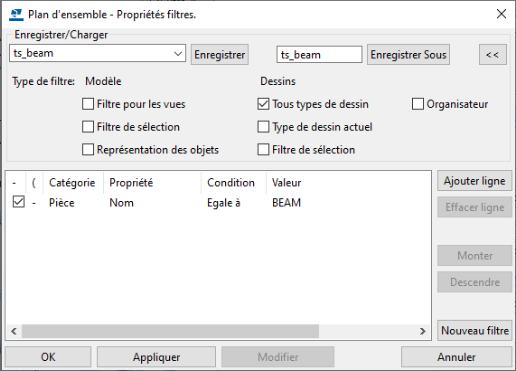Viewport: 516px width, 371px height.
Task: Toggle the Pièce row checkbox
Action: [x=19, y=202]
